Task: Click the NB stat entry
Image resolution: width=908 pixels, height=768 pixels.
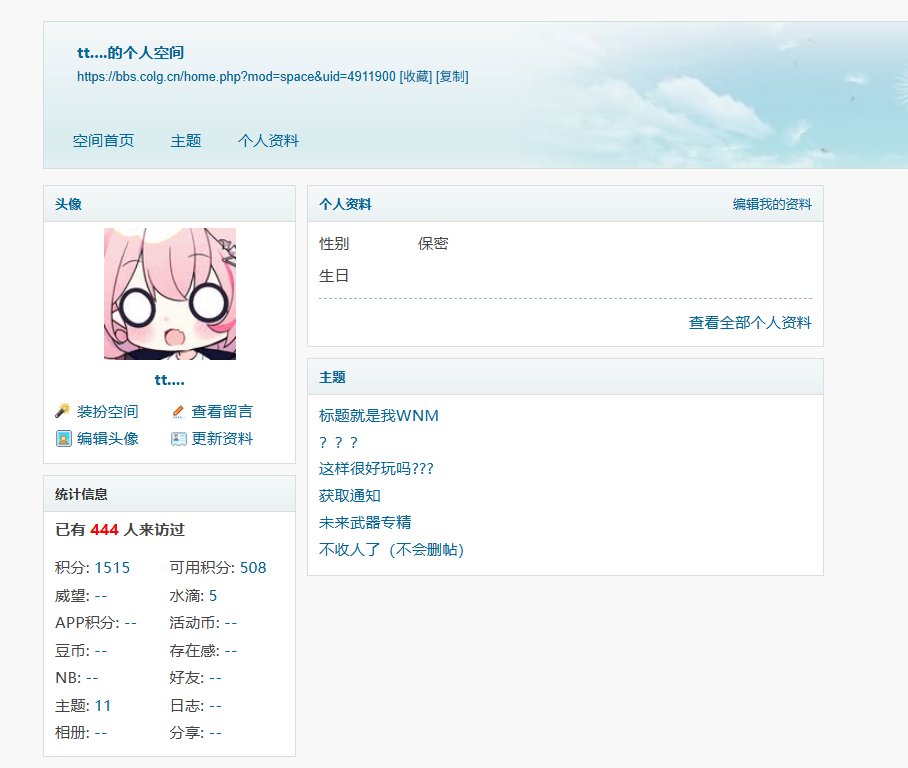Action: (76, 678)
